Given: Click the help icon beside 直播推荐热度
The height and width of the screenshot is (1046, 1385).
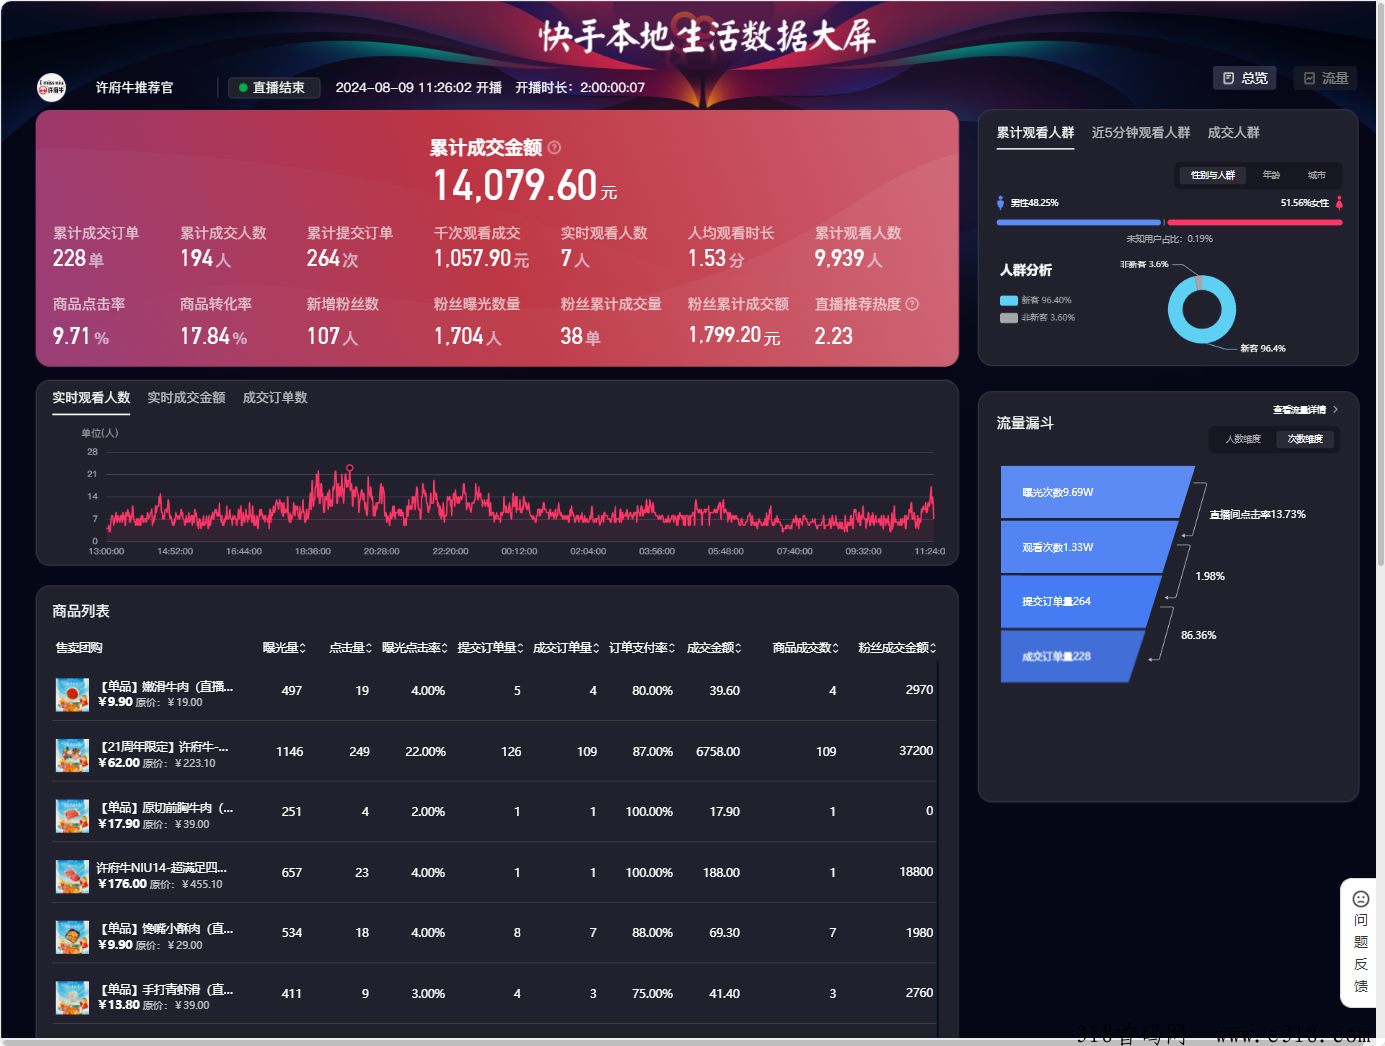Looking at the screenshot, I should coord(912,304).
